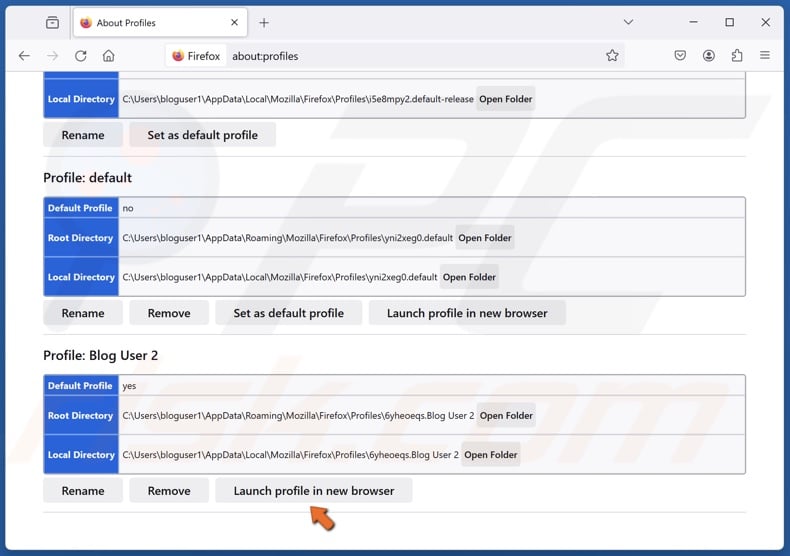
Task: Click the Local yni2xeg0.default path text
Action: point(280,277)
